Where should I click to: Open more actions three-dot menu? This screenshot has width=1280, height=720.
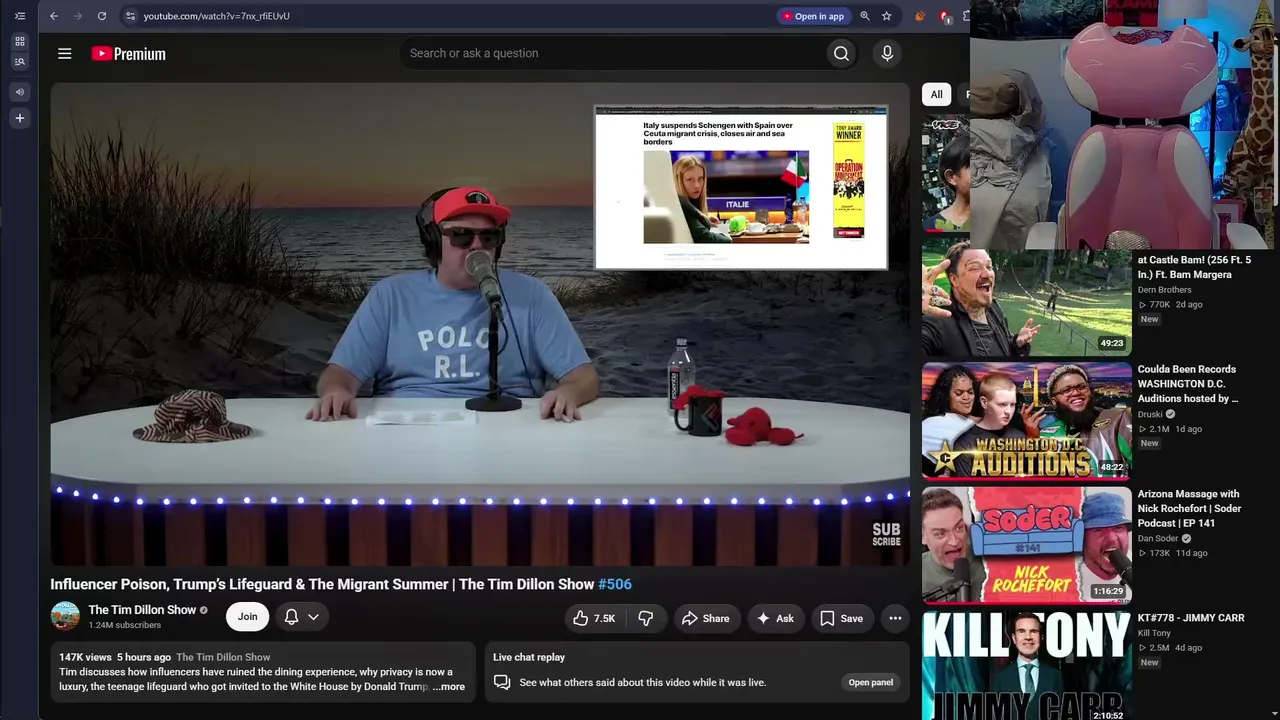click(x=895, y=618)
